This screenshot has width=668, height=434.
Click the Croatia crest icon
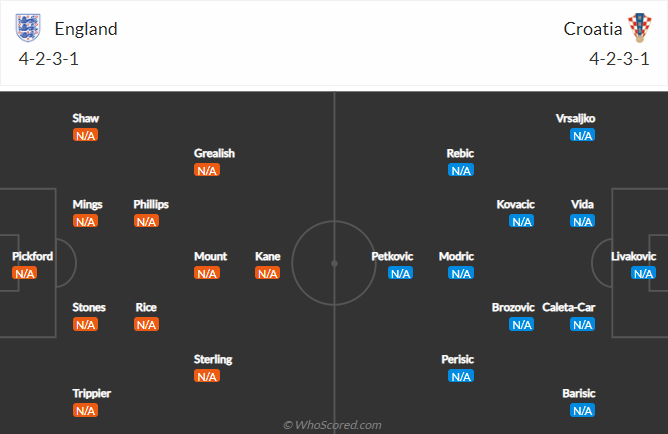tap(638, 27)
